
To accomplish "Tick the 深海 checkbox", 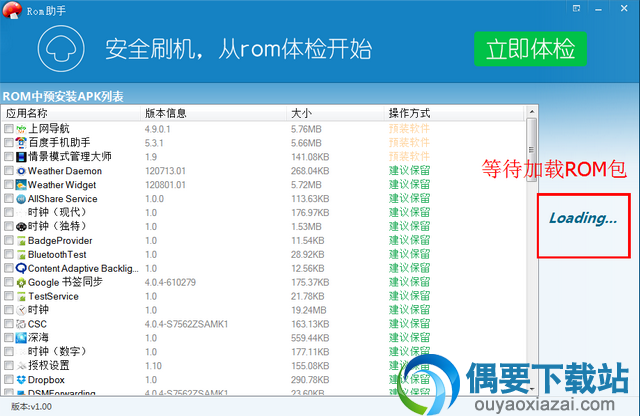I will coord(9,338).
